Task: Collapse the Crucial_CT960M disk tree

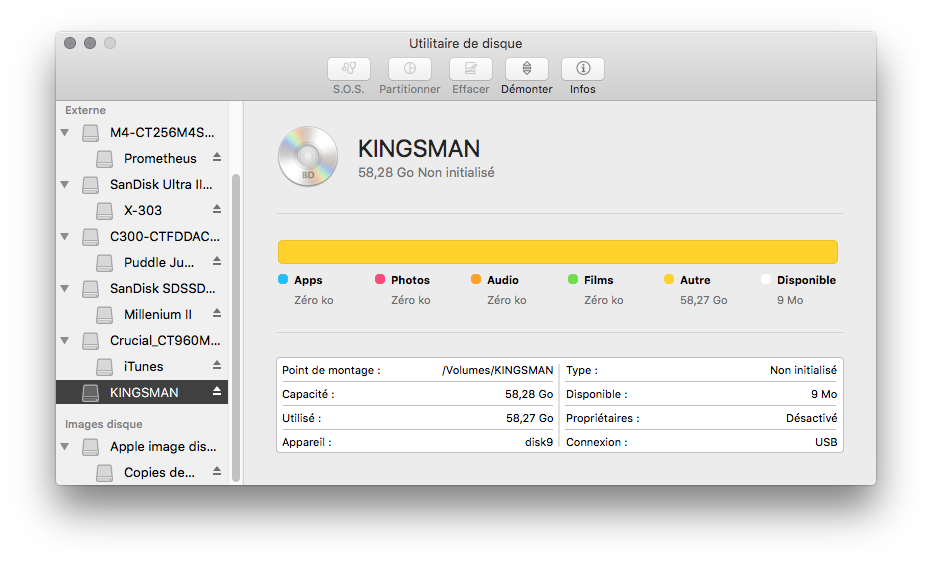Action: (65, 340)
